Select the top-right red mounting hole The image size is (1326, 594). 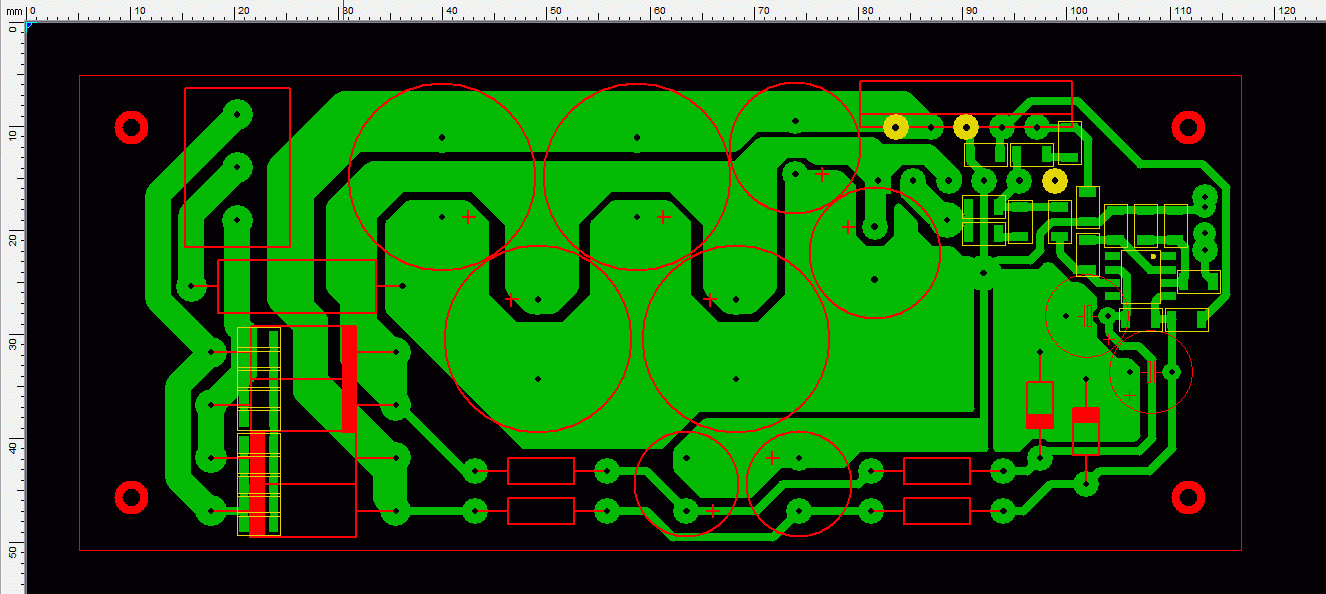(x=1188, y=127)
